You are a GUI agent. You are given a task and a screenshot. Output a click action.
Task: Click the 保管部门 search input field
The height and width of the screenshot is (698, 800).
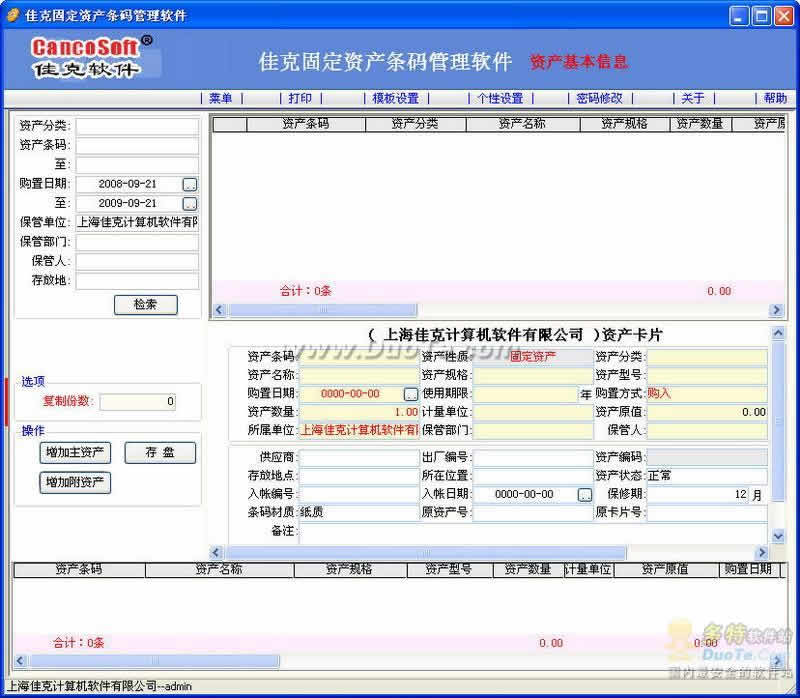(x=137, y=242)
